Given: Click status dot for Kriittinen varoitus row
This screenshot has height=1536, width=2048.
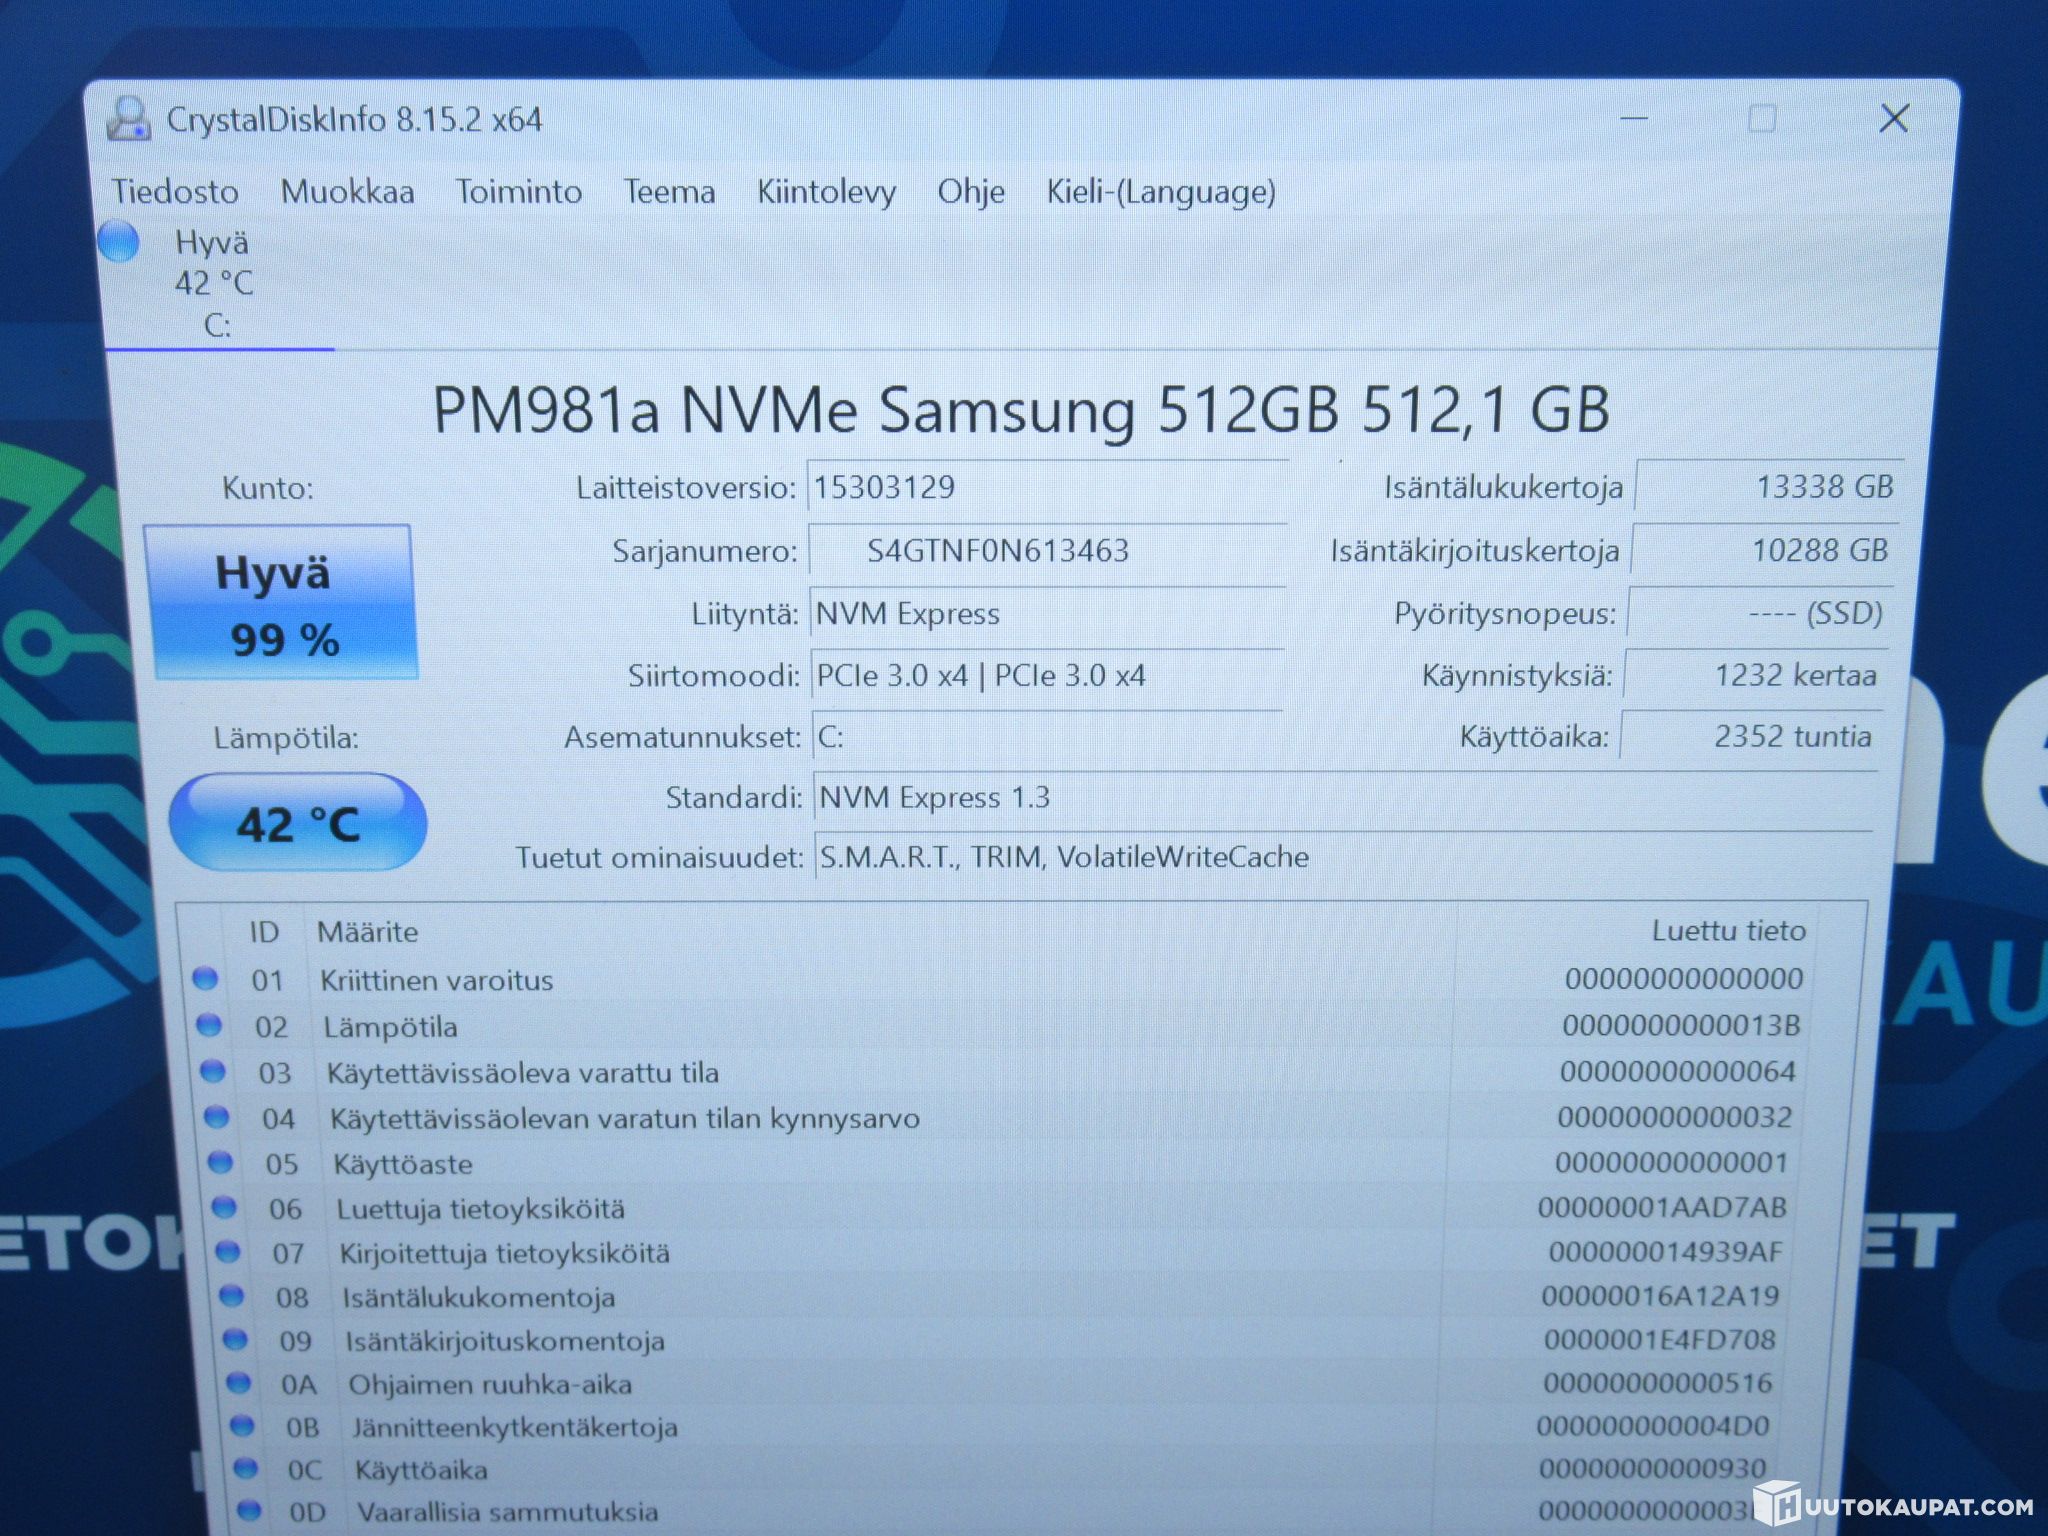Looking at the screenshot, I should click(205, 978).
